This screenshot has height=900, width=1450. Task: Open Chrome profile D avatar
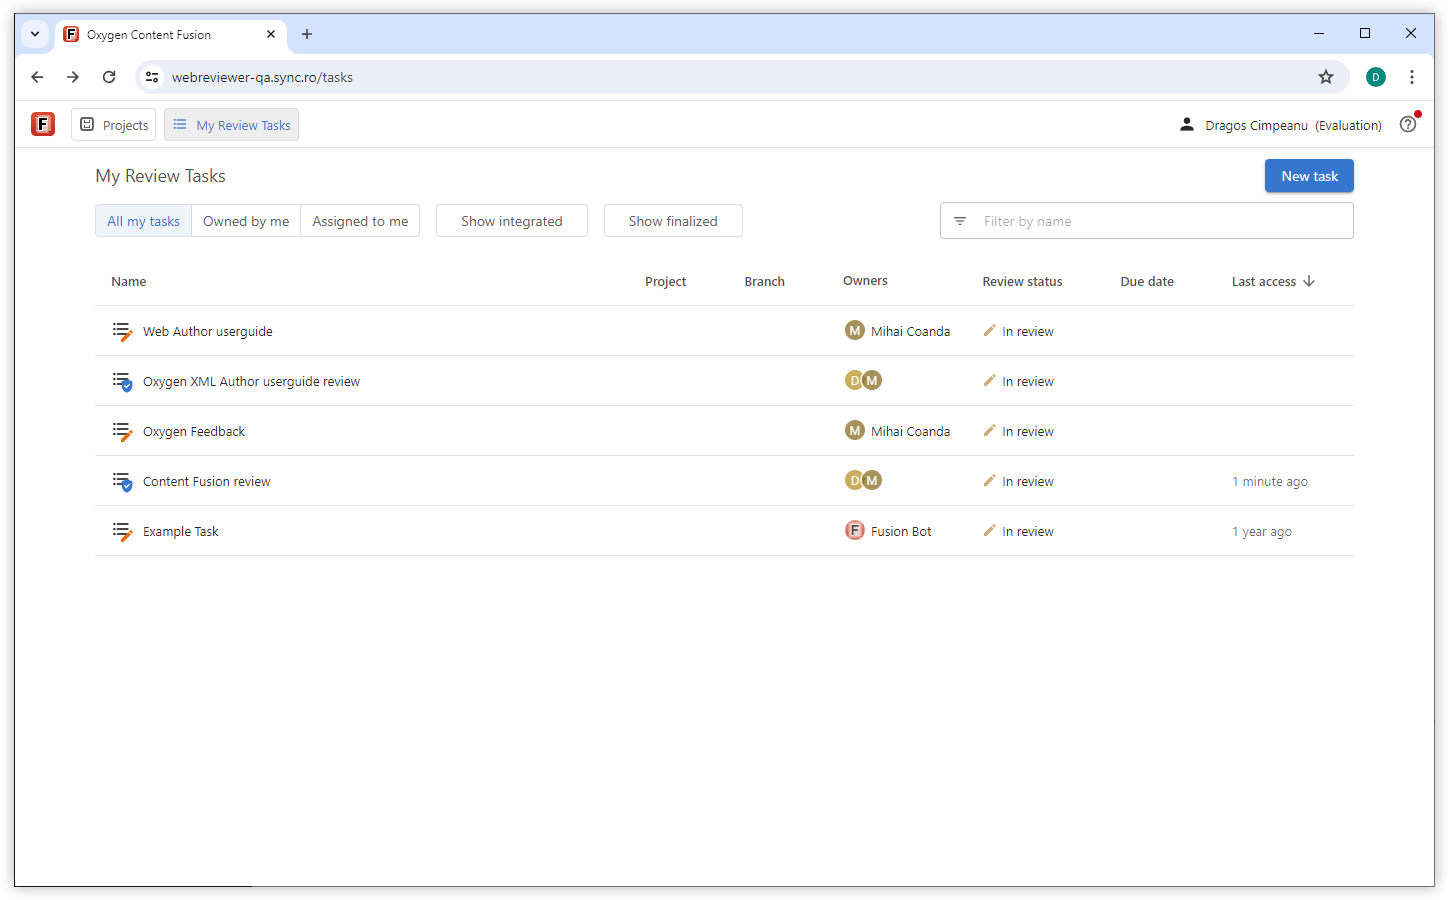click(1376, 77)
